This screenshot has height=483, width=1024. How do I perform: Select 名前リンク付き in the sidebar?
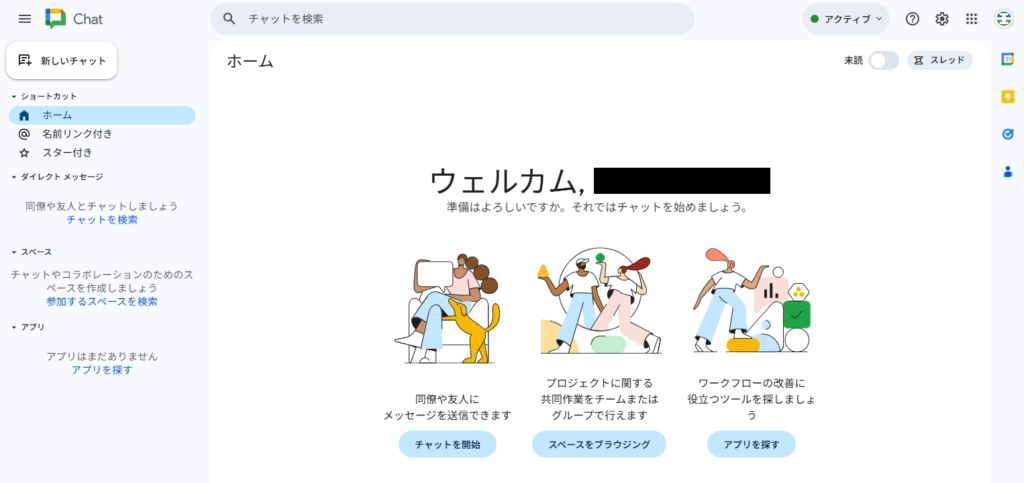tap(76, 134)
